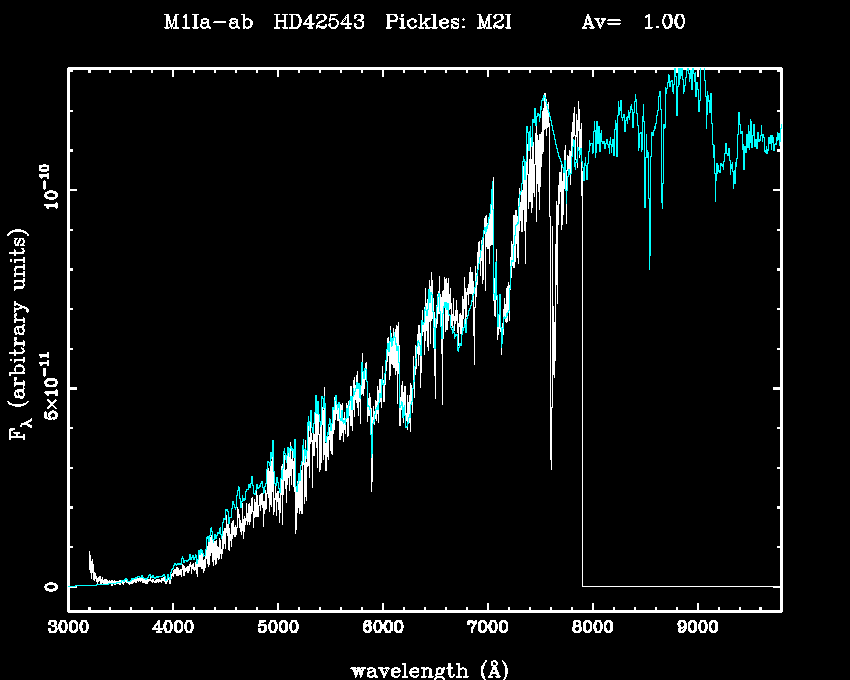850x680 pixels.
Task: Click the 0 tick label on y-axis
Action: pyautogui.click(x=50, y=586)
